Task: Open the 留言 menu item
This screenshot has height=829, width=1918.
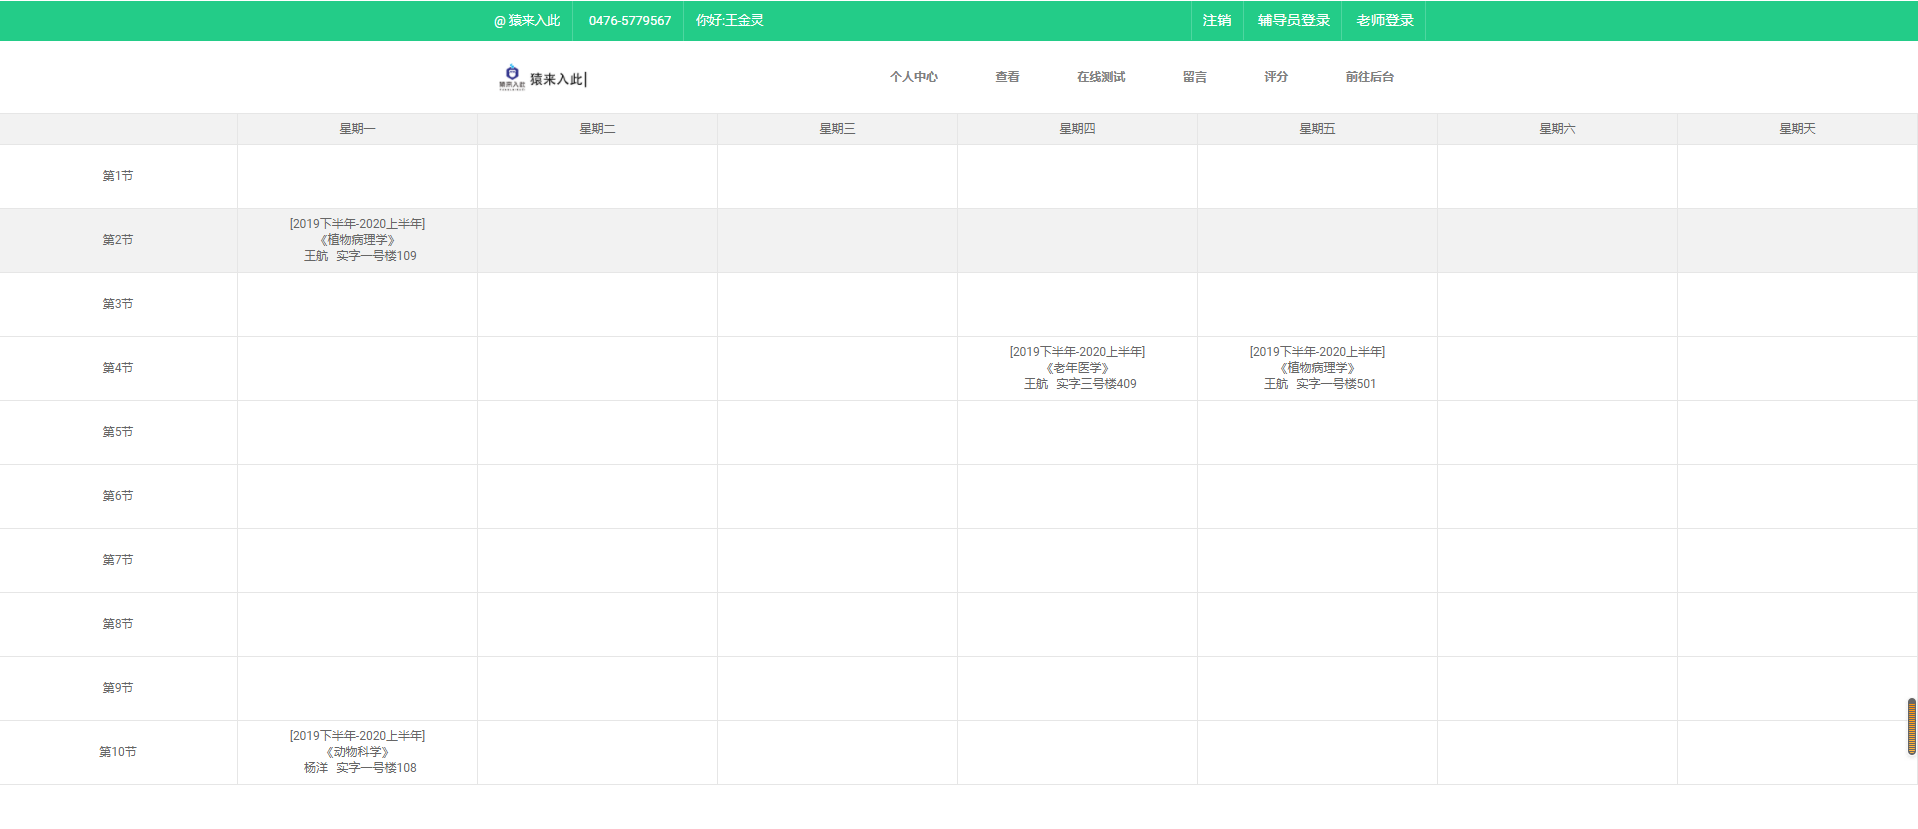Action: tap(1195, 77)
